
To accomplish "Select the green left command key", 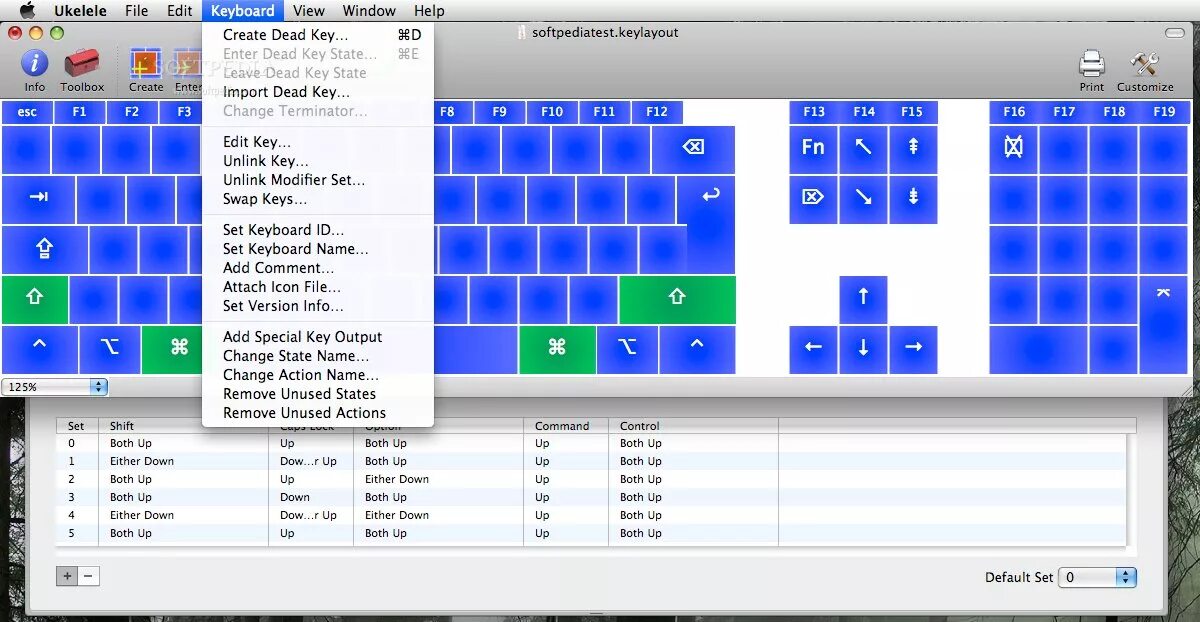I will click(179, 349).
